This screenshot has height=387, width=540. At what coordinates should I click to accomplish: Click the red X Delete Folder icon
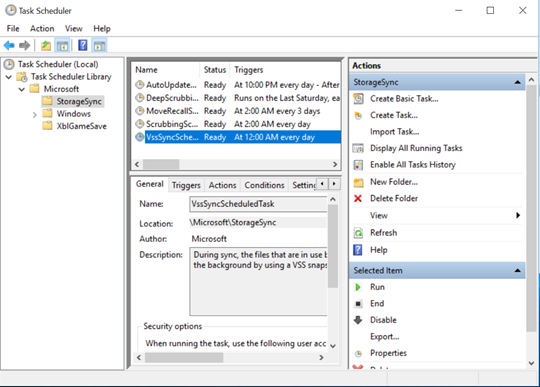click(358, 199)
